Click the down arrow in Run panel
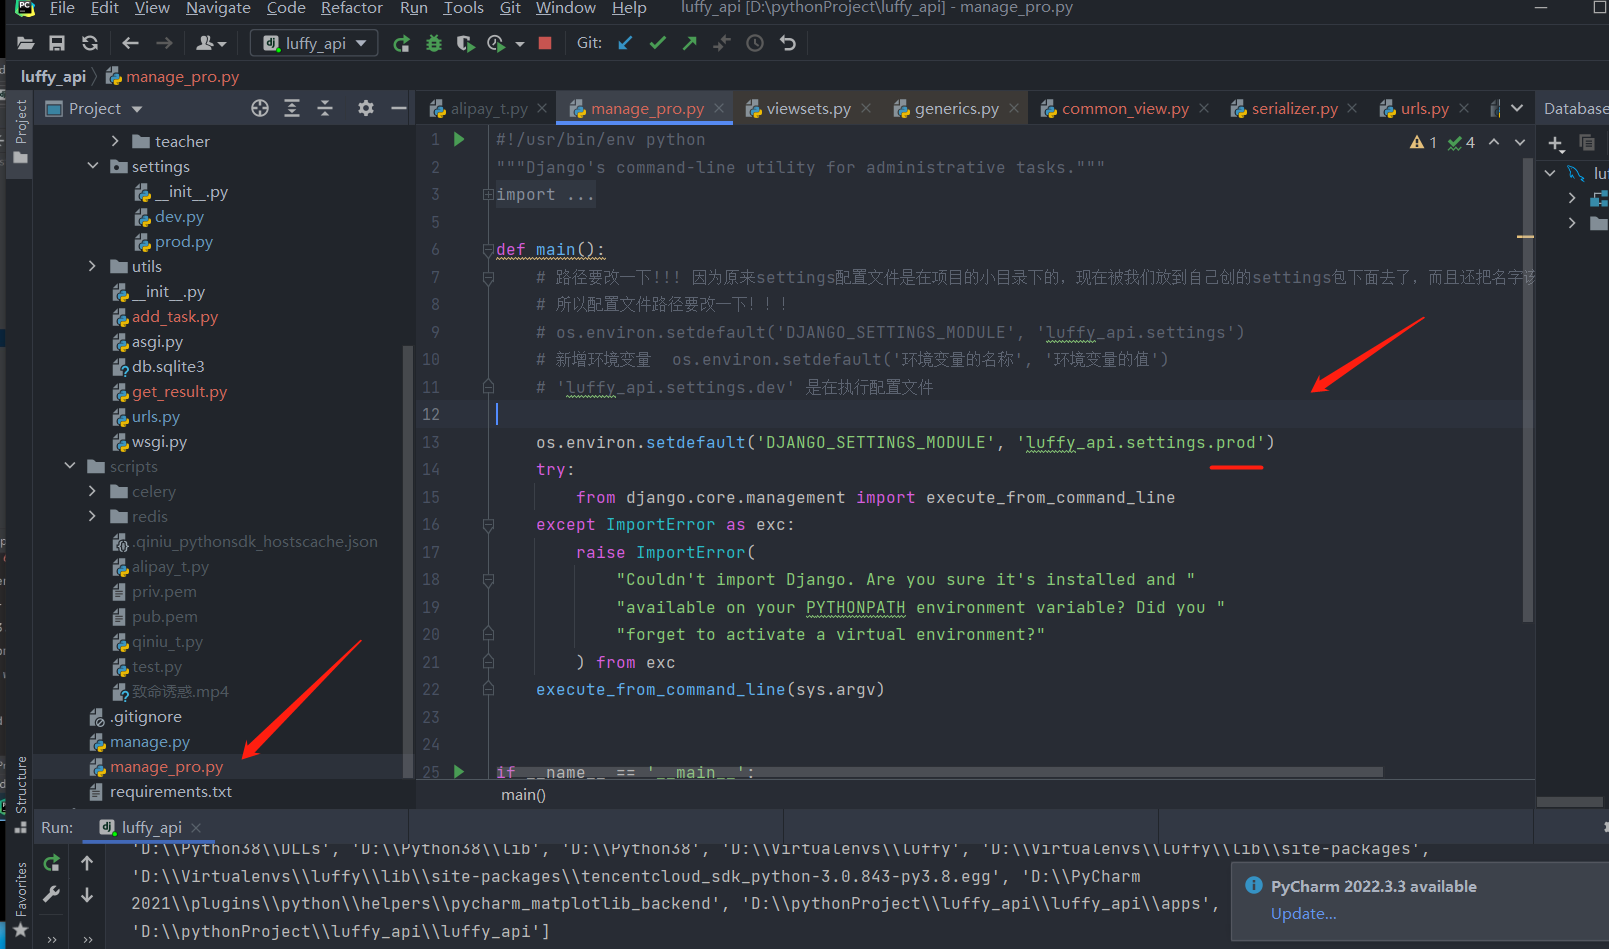Viewport: 1609px width, 949px height. point(87,894)
